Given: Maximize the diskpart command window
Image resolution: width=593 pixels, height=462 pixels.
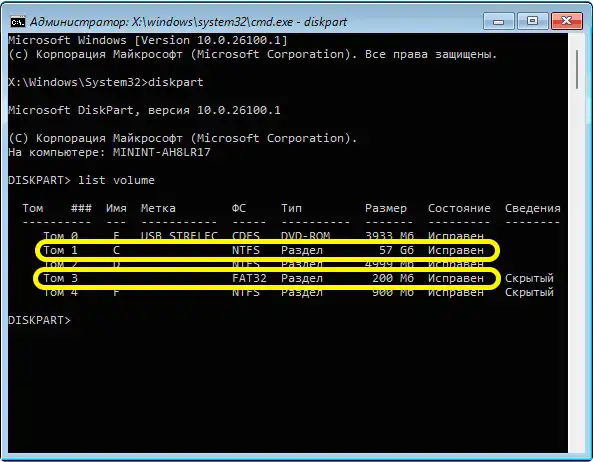Looking at the screenshot, I should coord(532,21).
